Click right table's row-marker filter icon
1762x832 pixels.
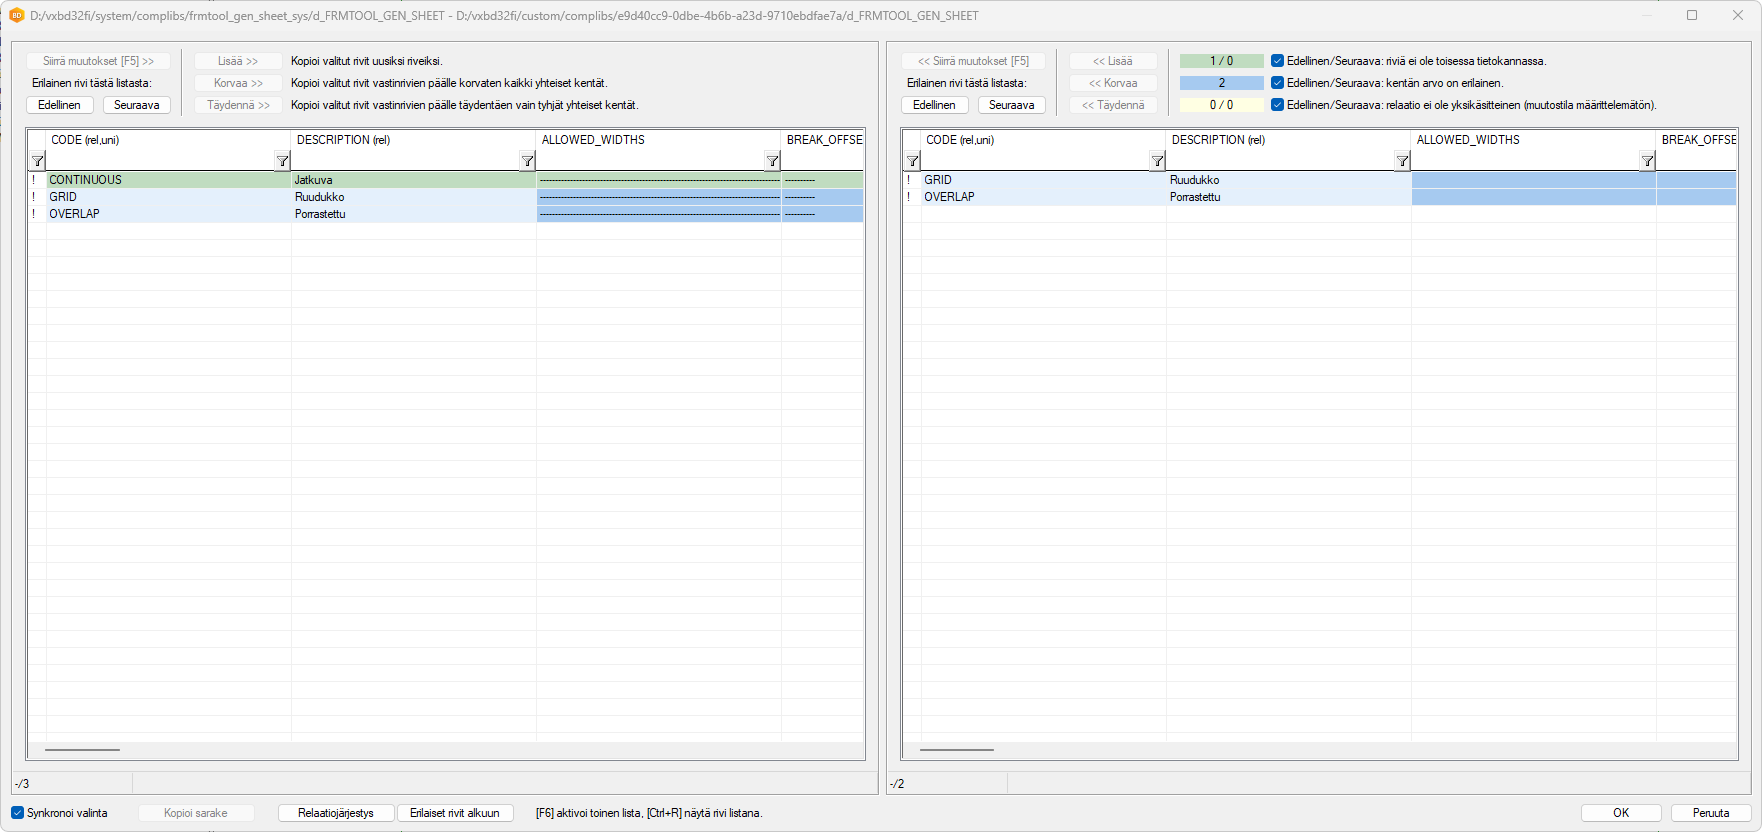912,161
